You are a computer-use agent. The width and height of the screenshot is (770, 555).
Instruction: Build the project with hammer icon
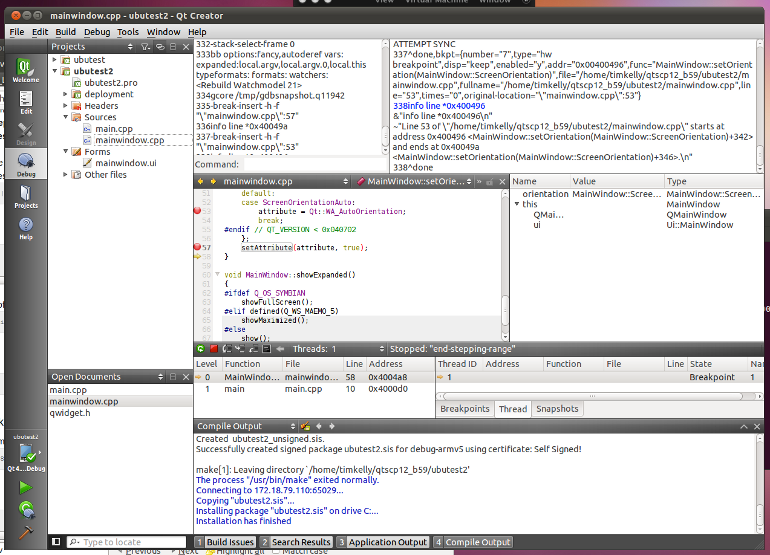26,532
